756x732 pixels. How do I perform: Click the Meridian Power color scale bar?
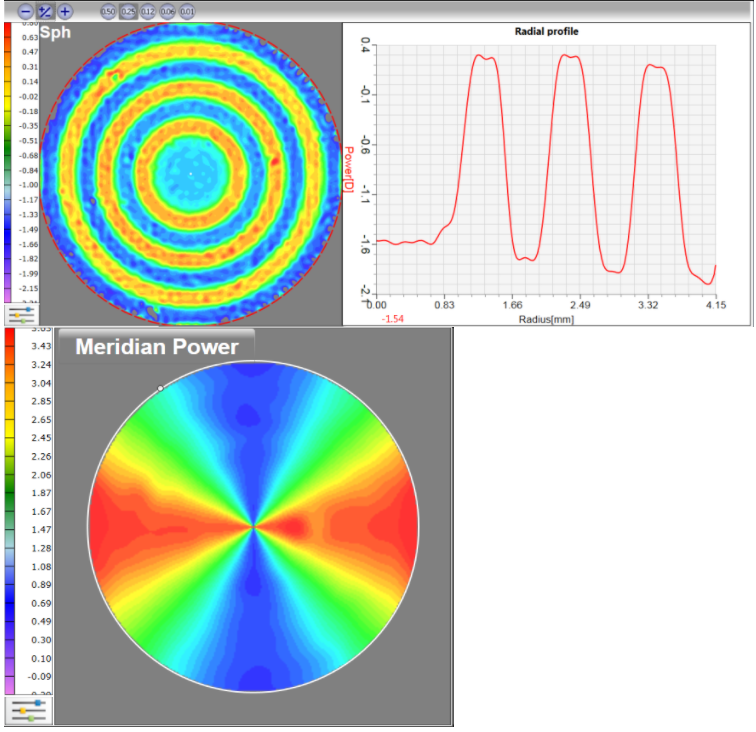tap(10, 512)
